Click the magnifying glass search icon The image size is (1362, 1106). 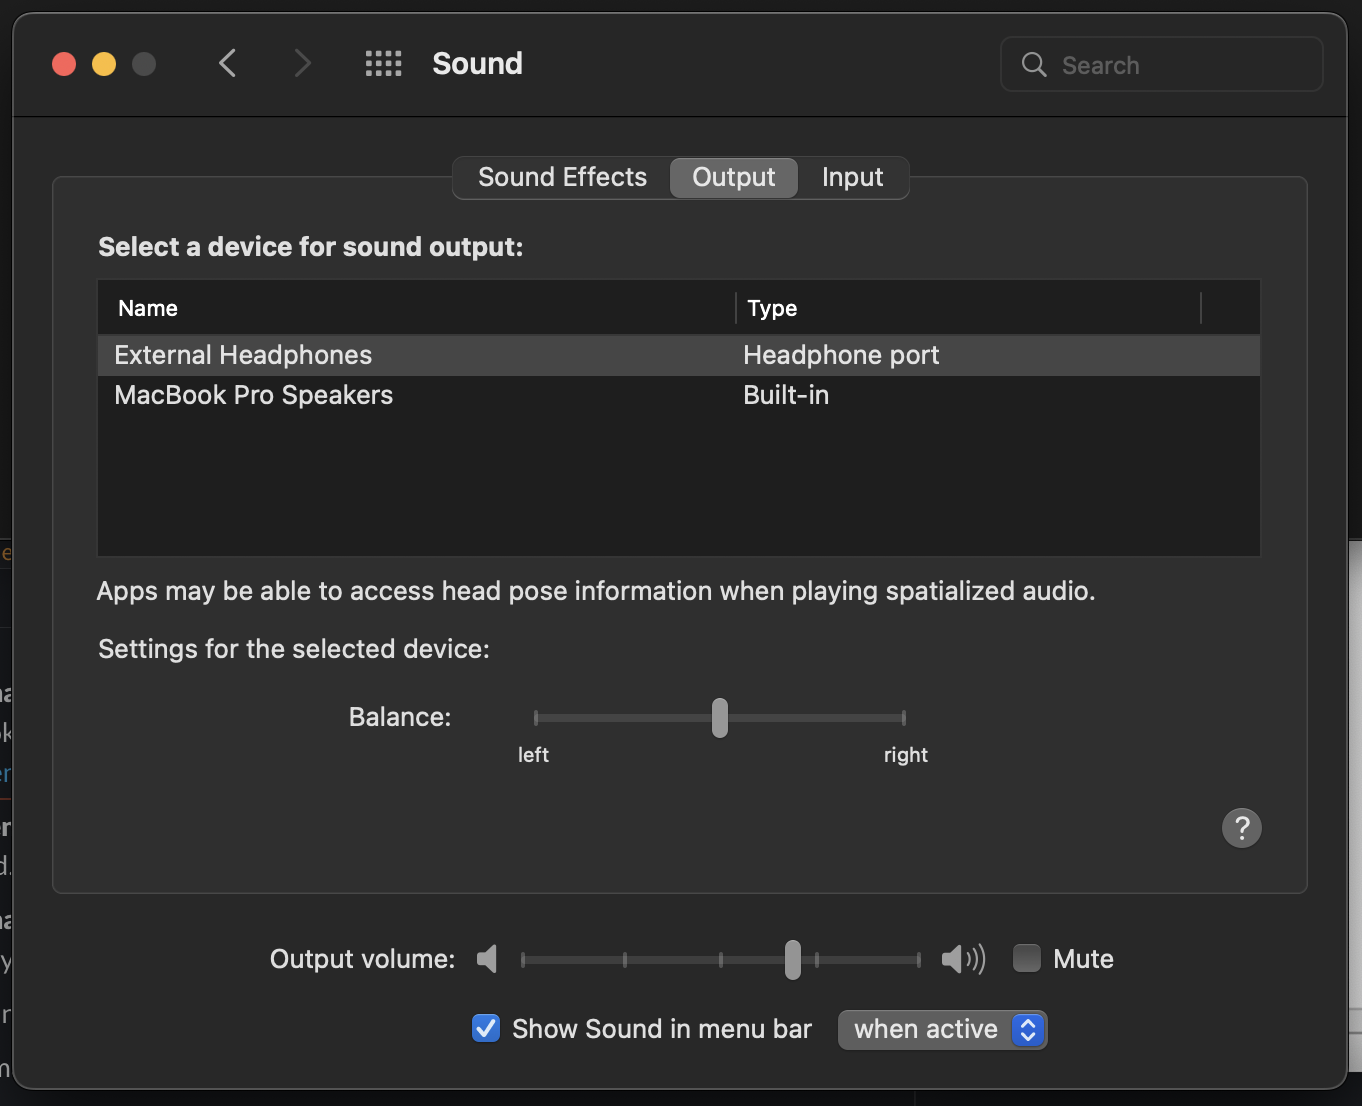click(x=1034, y=65)
